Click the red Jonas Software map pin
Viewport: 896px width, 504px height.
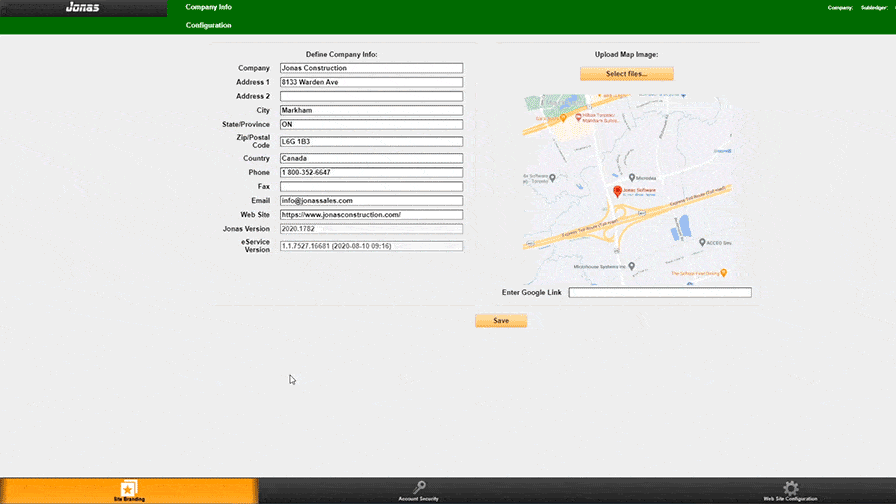617,191
